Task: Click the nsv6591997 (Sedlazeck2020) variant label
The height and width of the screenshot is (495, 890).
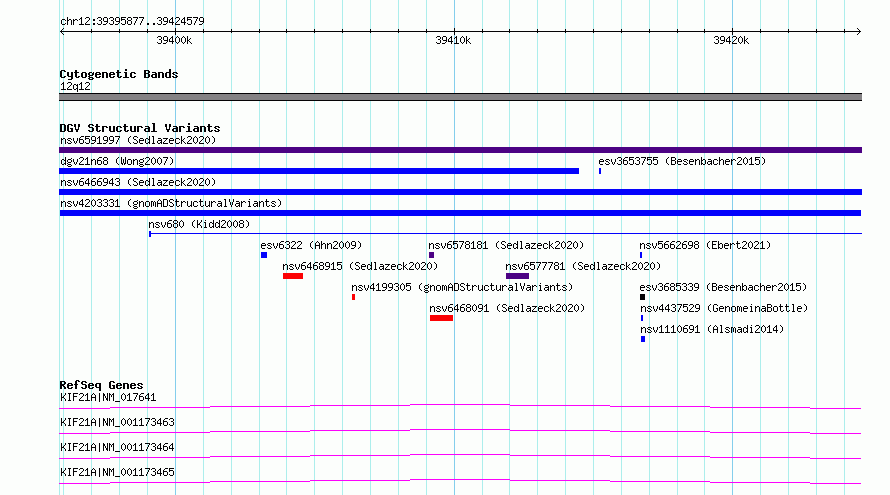Action: click(138, 140)
